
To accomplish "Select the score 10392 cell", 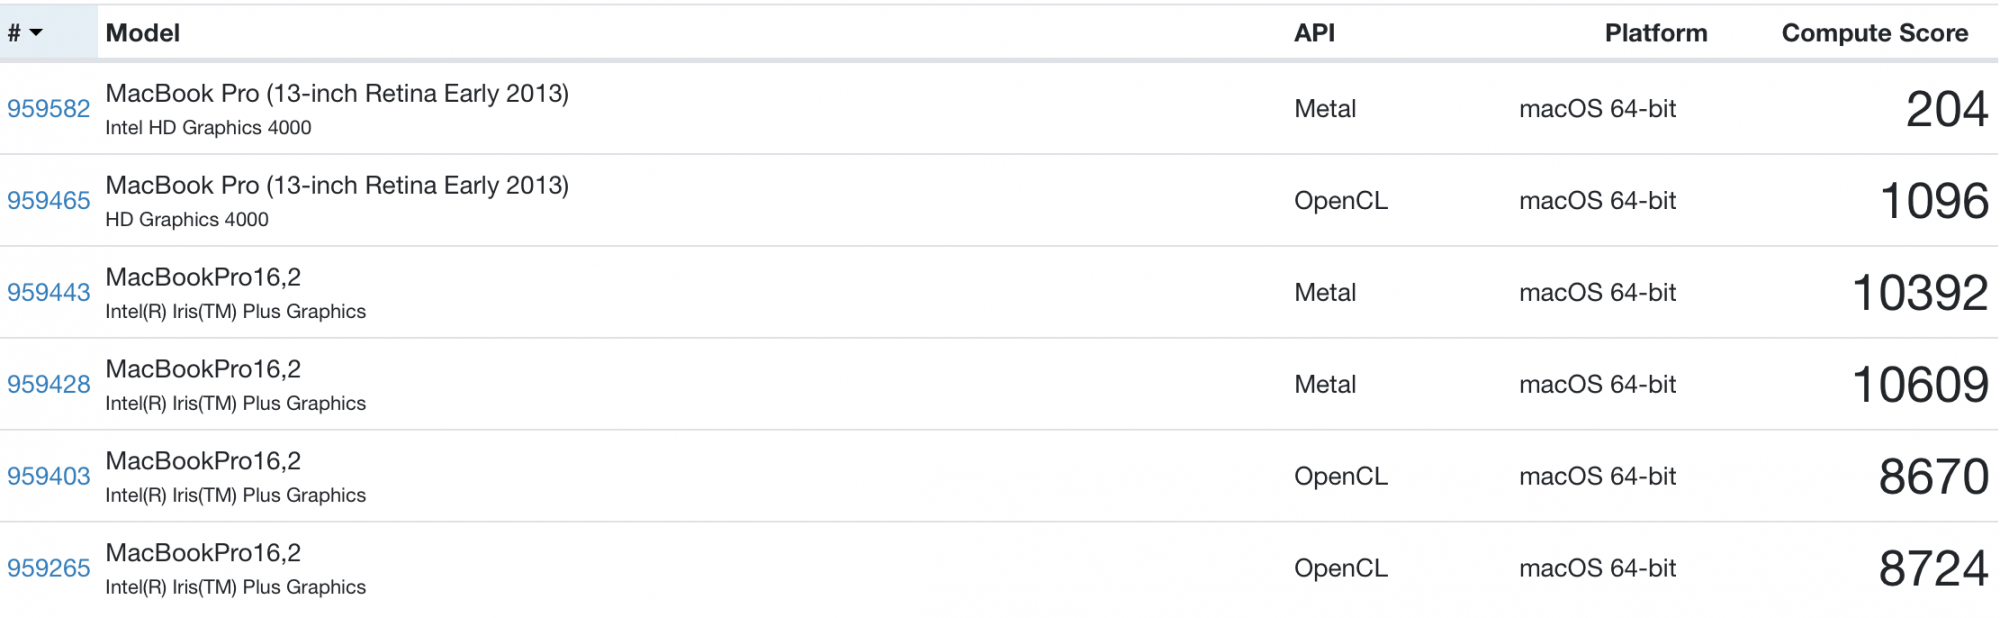I will (x=1921, y=293).
